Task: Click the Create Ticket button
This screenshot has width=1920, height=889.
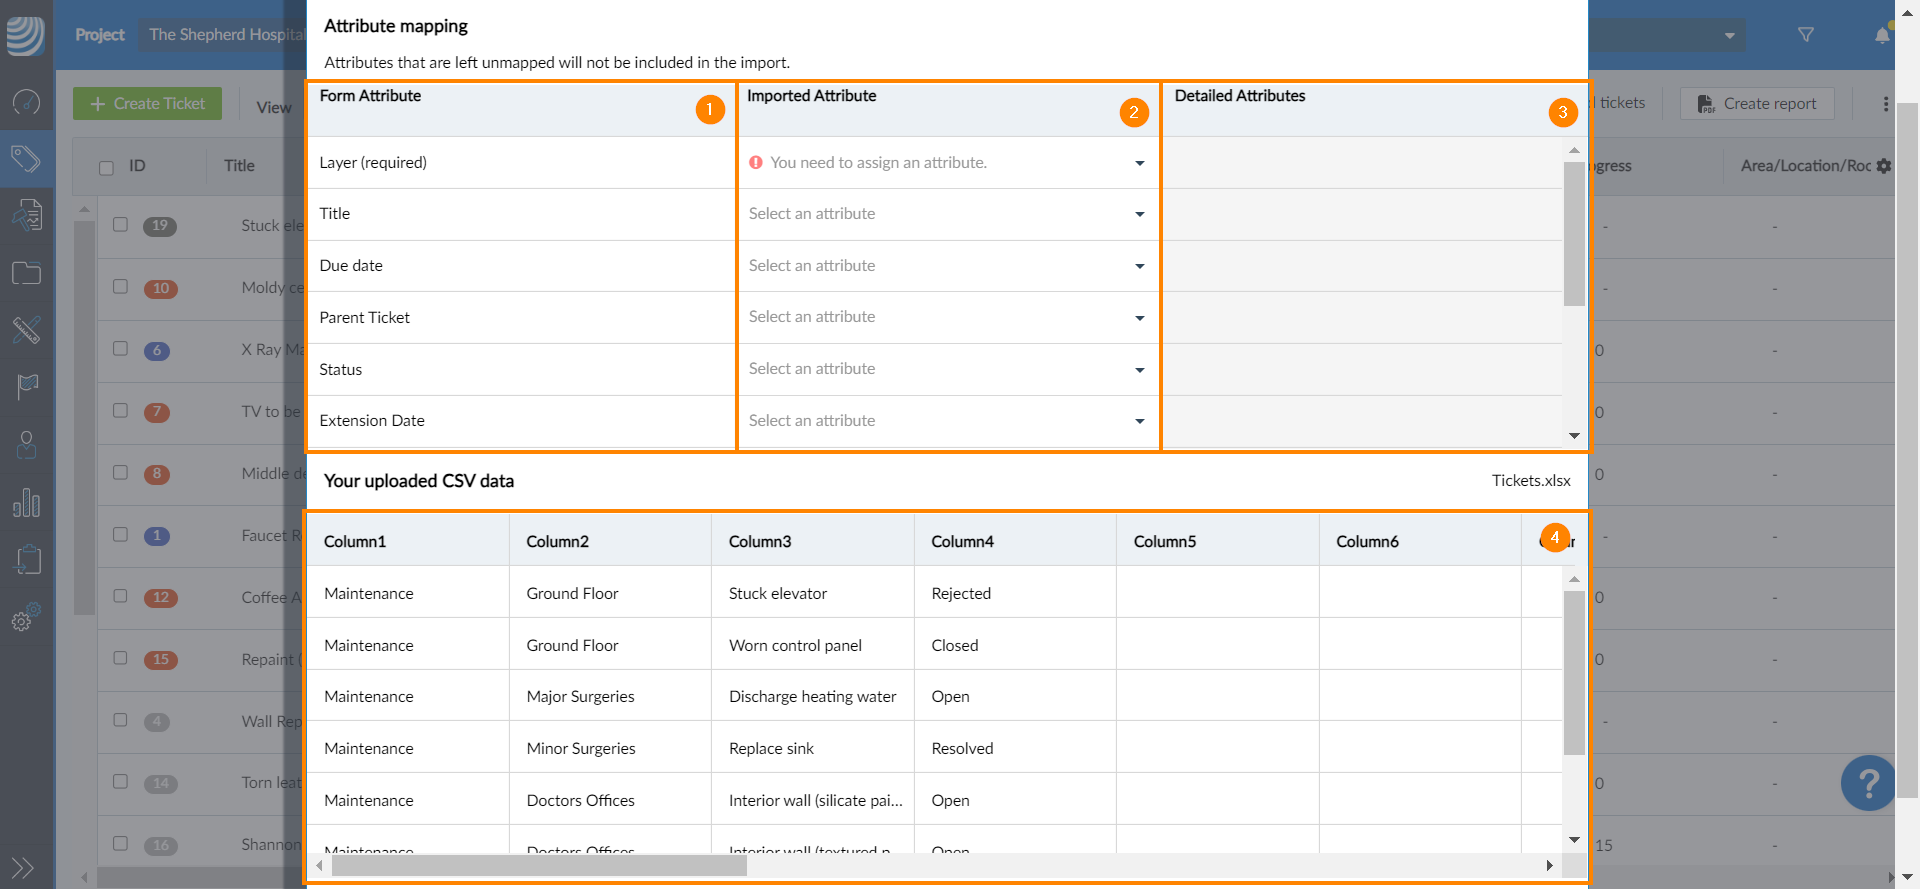Action: point(147,104)
